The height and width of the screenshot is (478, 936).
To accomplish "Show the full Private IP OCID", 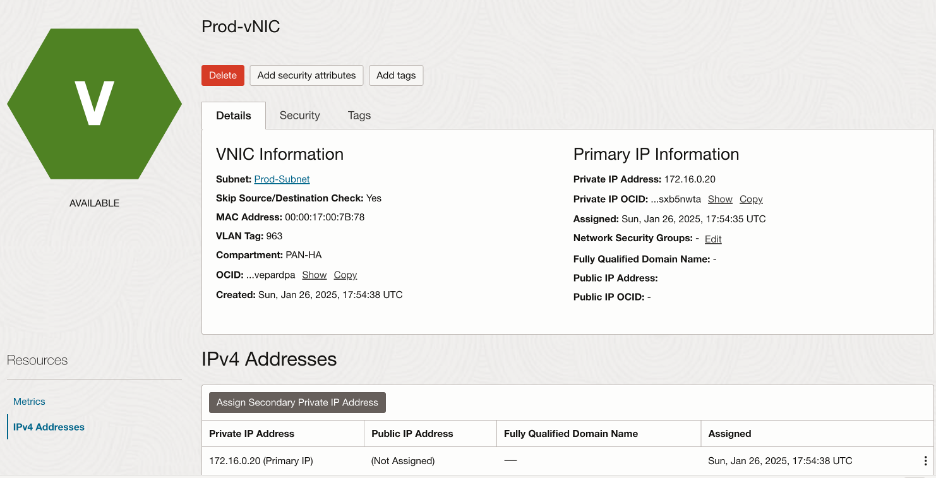I will pos(720,199).
